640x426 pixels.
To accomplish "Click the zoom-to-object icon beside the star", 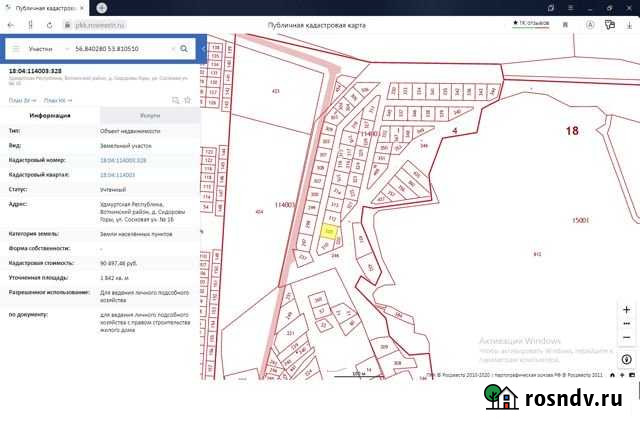I will click(x=176, y=100).
